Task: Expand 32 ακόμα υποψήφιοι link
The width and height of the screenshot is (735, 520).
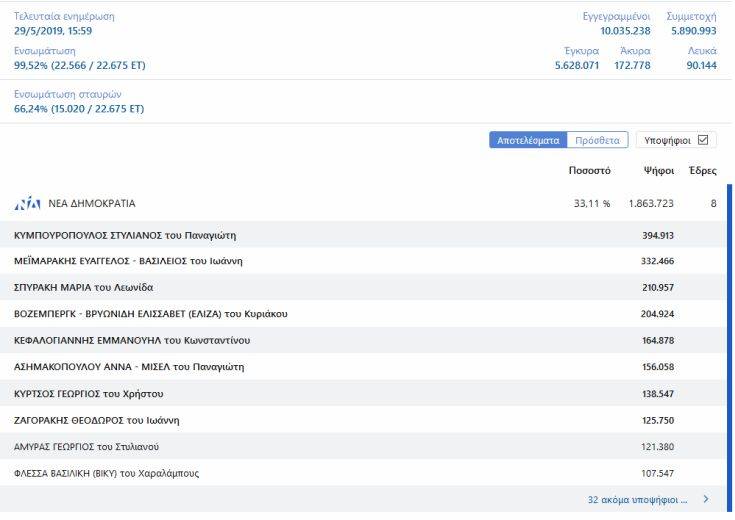Action: point(637,499)
